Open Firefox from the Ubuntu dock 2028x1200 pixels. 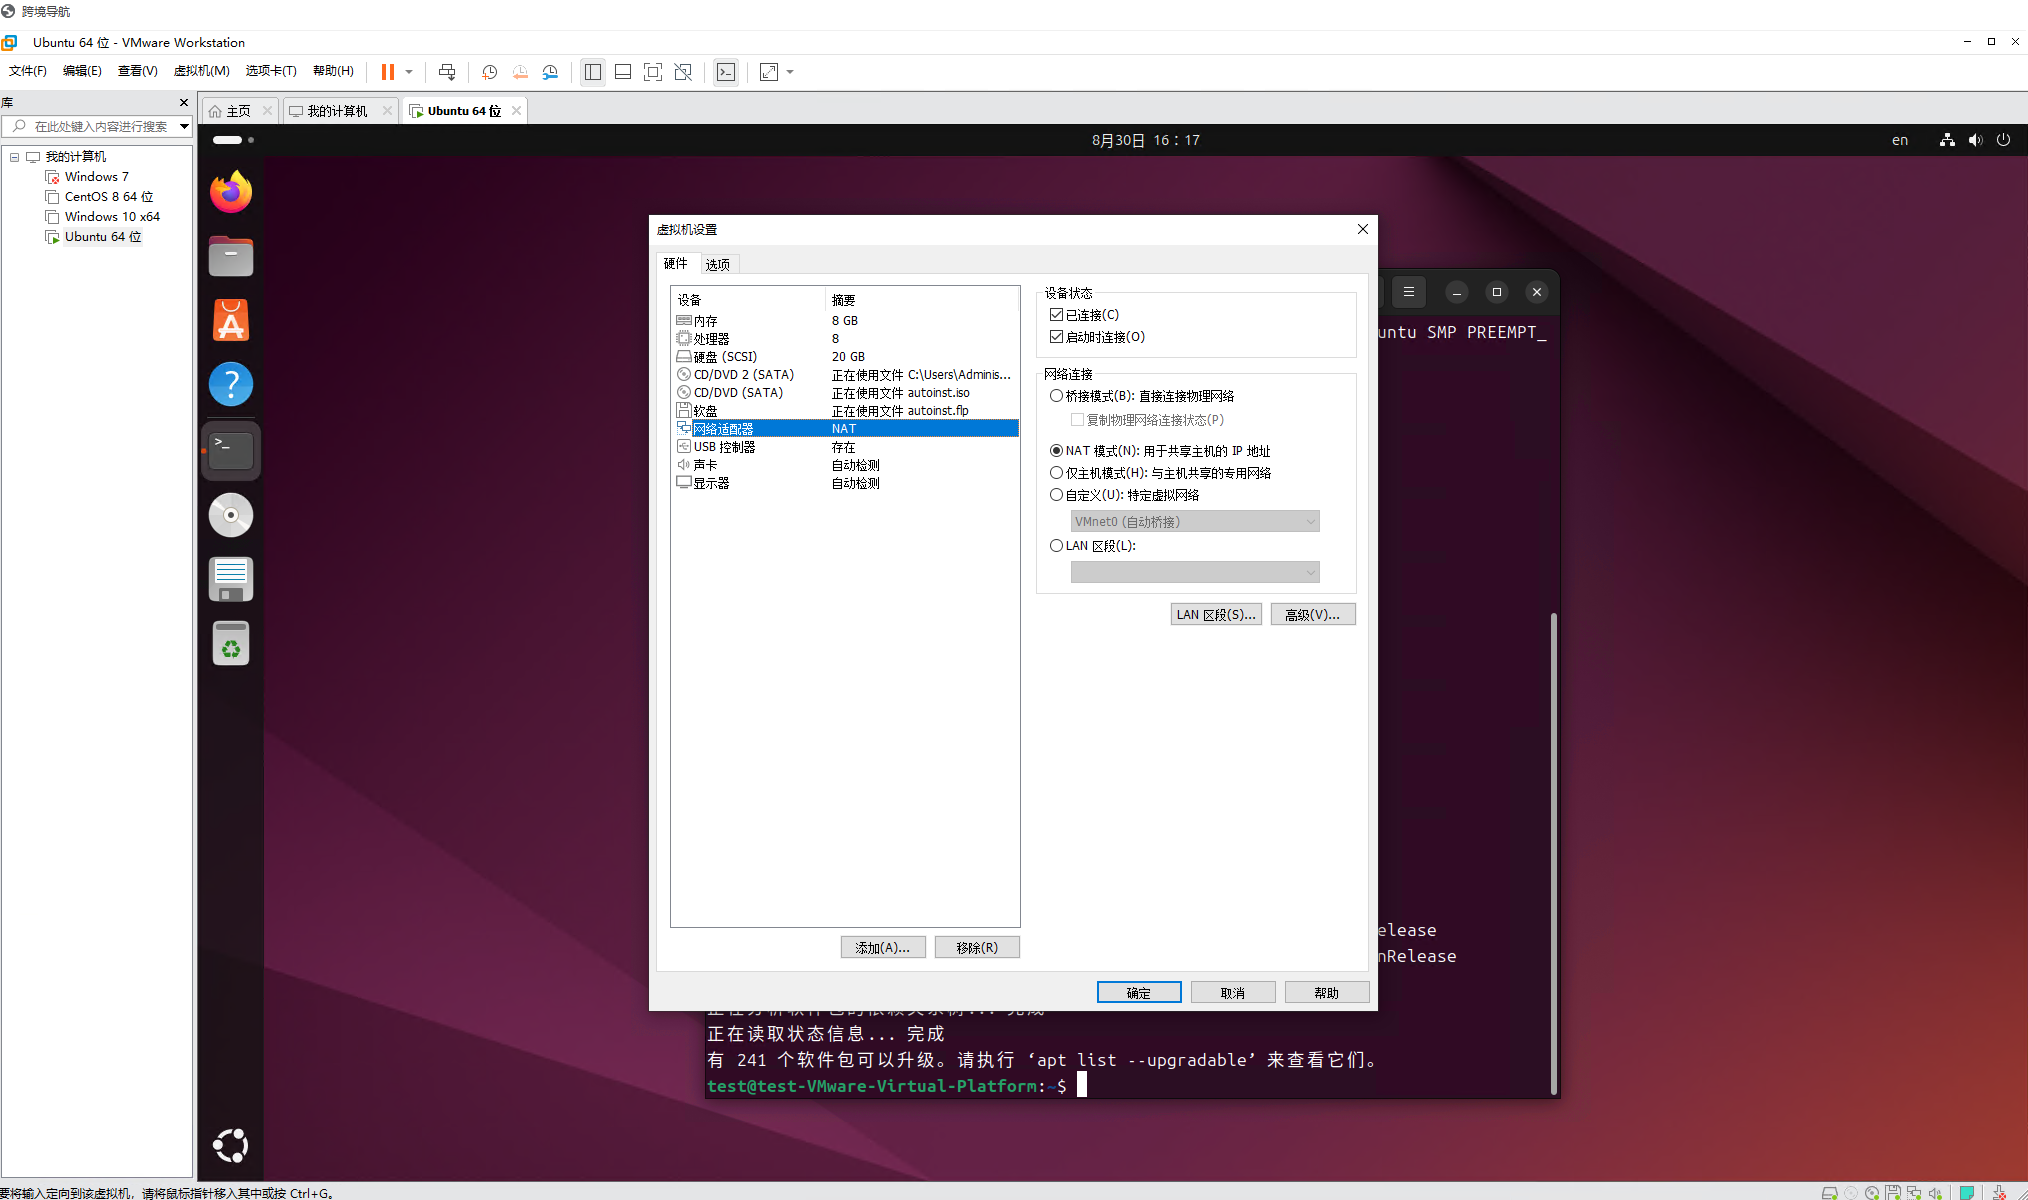(231, 192)
